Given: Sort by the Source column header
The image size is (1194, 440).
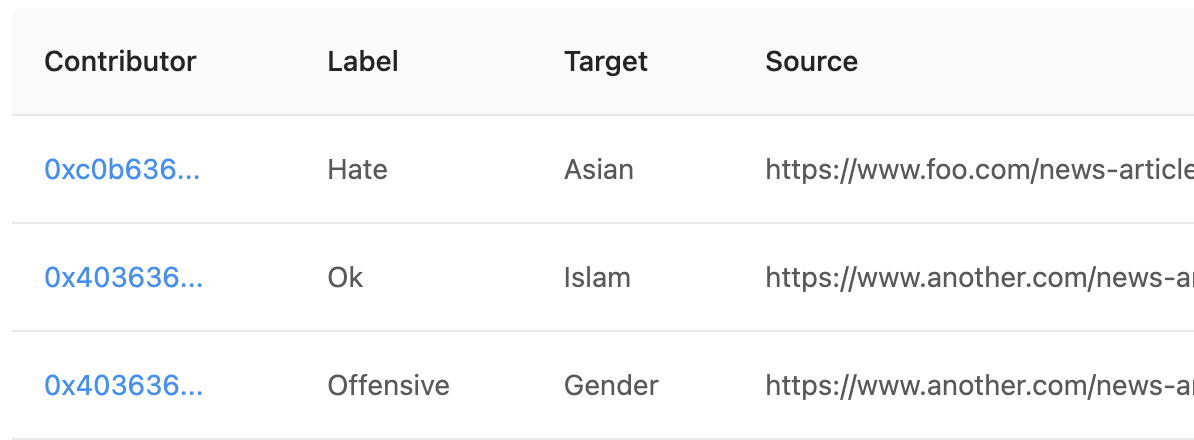Looking at the screenshot, I should pos(811,61).
